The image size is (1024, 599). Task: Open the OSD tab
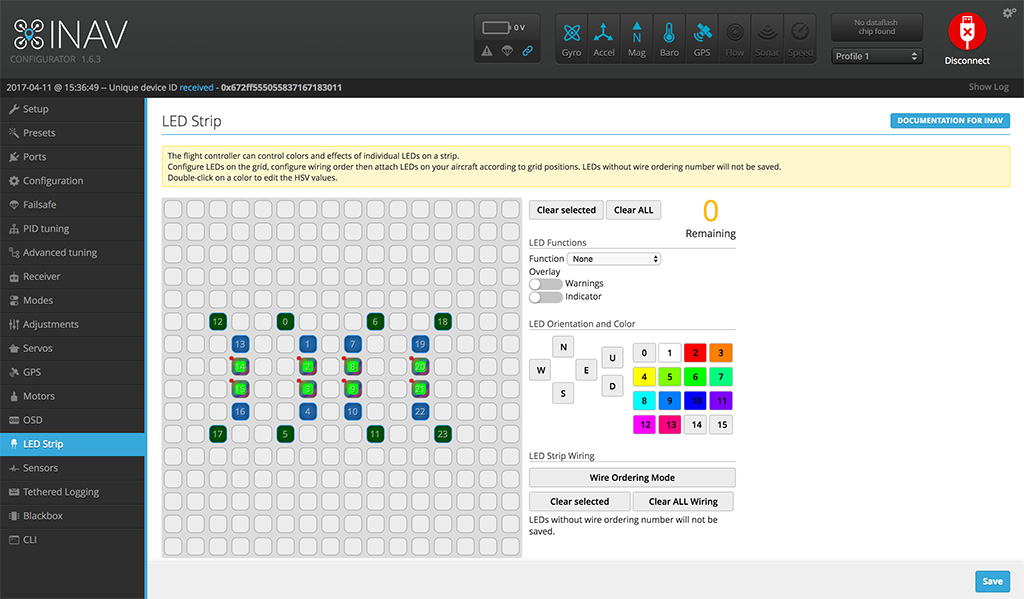[x=72, y=420]
